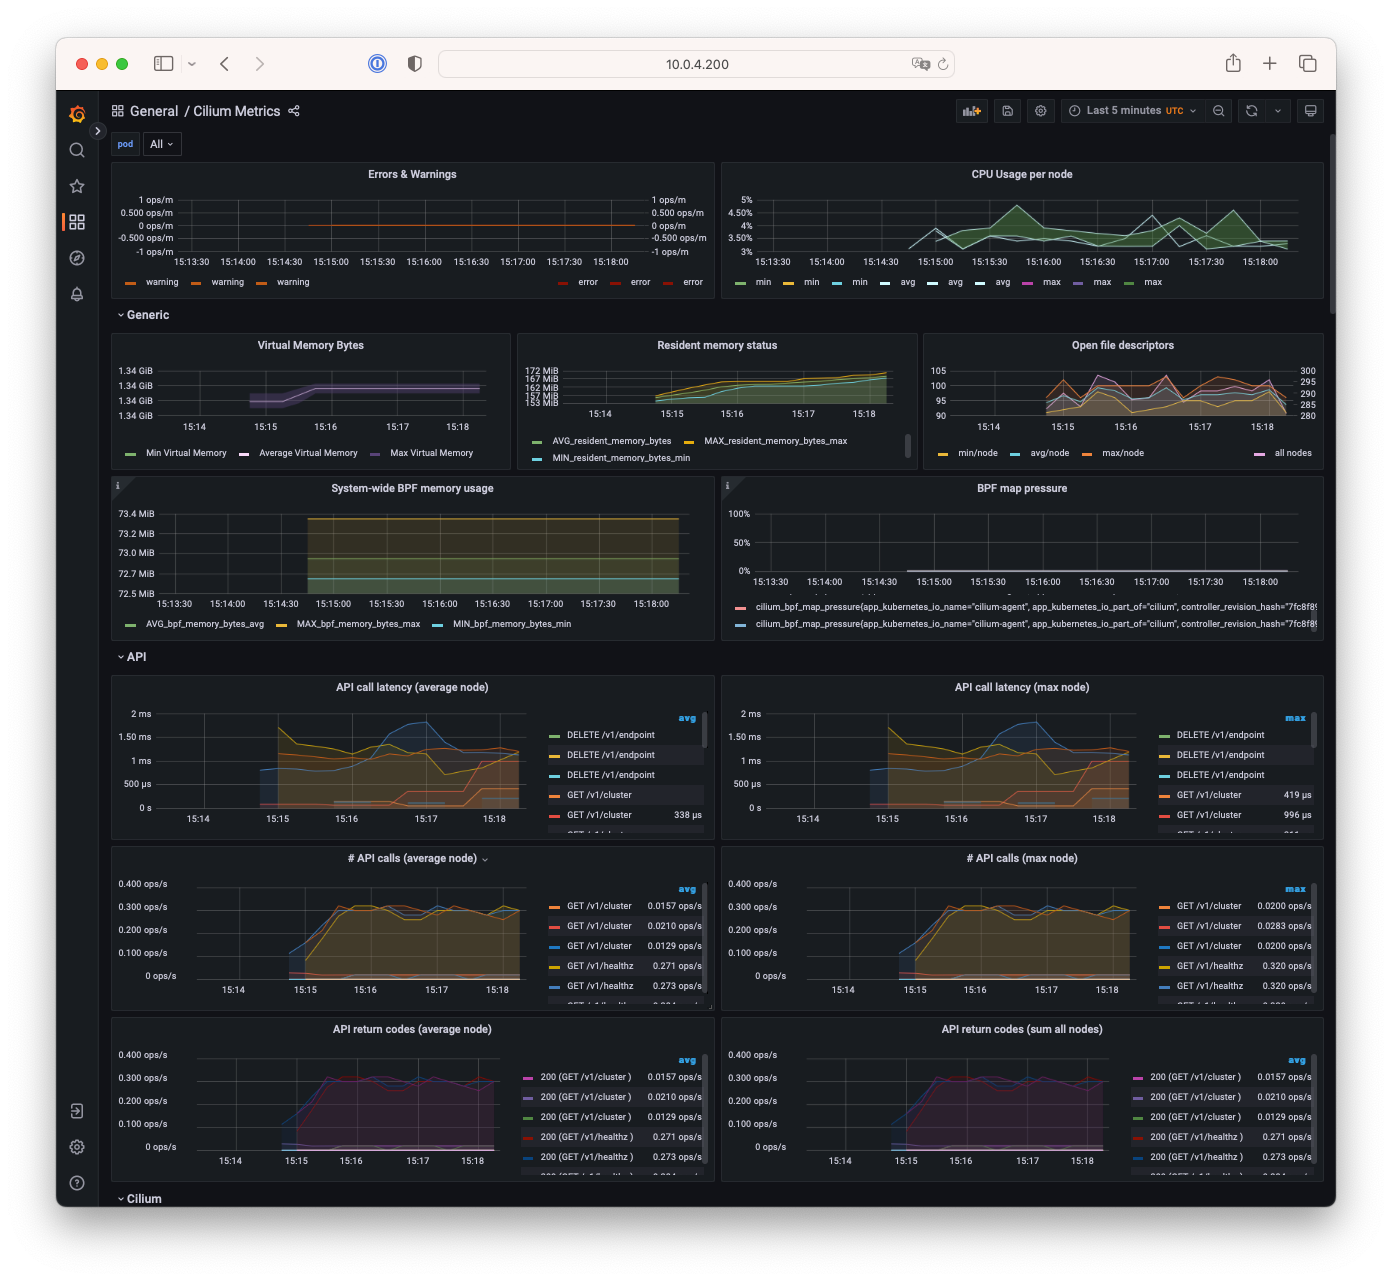Collapse the Generic row
This screenshot has height=1281, width=1392.
(144, 315)
